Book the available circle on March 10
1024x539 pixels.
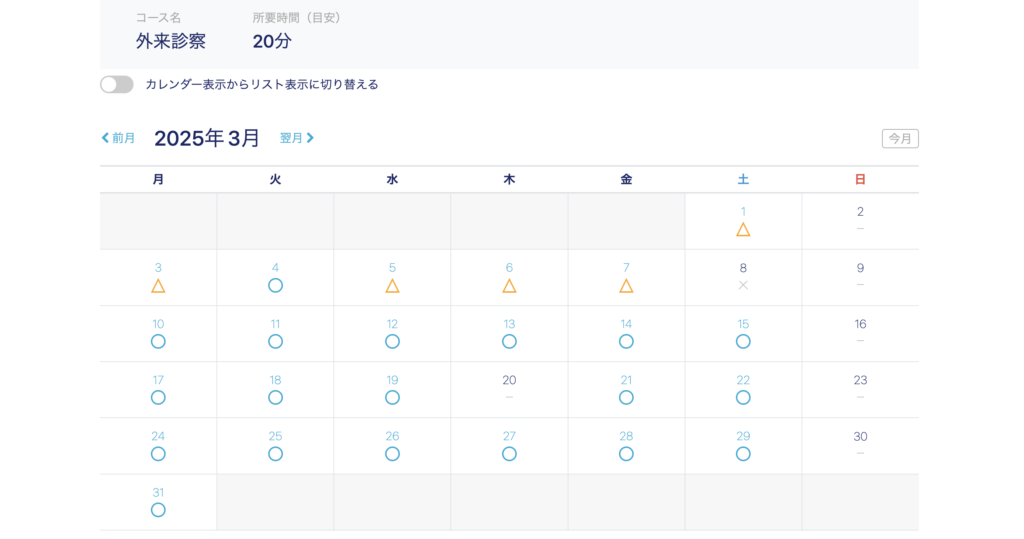[x=158, y=342]
